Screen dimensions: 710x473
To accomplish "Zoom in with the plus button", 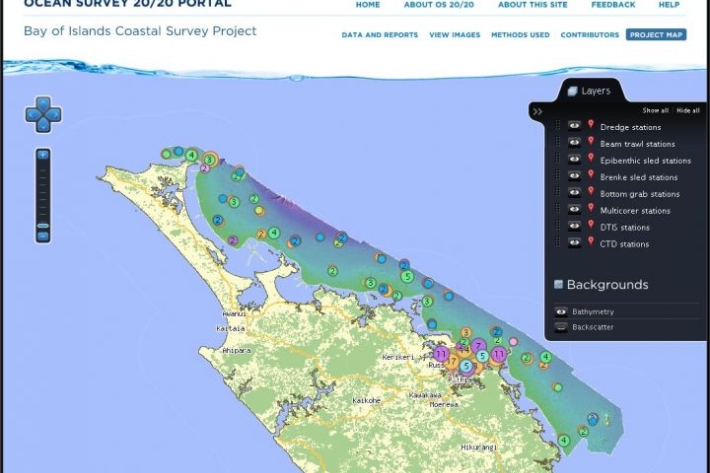I will 43,155.
